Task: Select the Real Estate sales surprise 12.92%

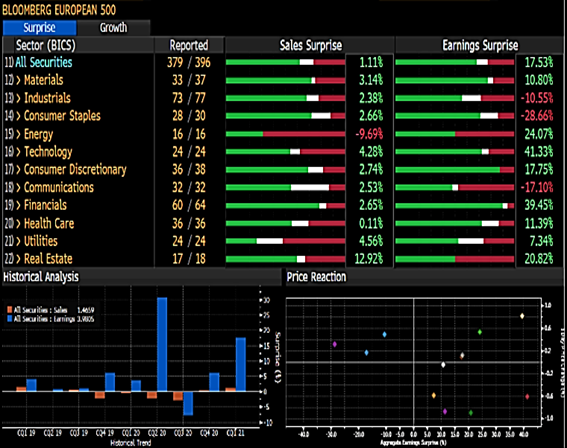Action: click(368, 259)
